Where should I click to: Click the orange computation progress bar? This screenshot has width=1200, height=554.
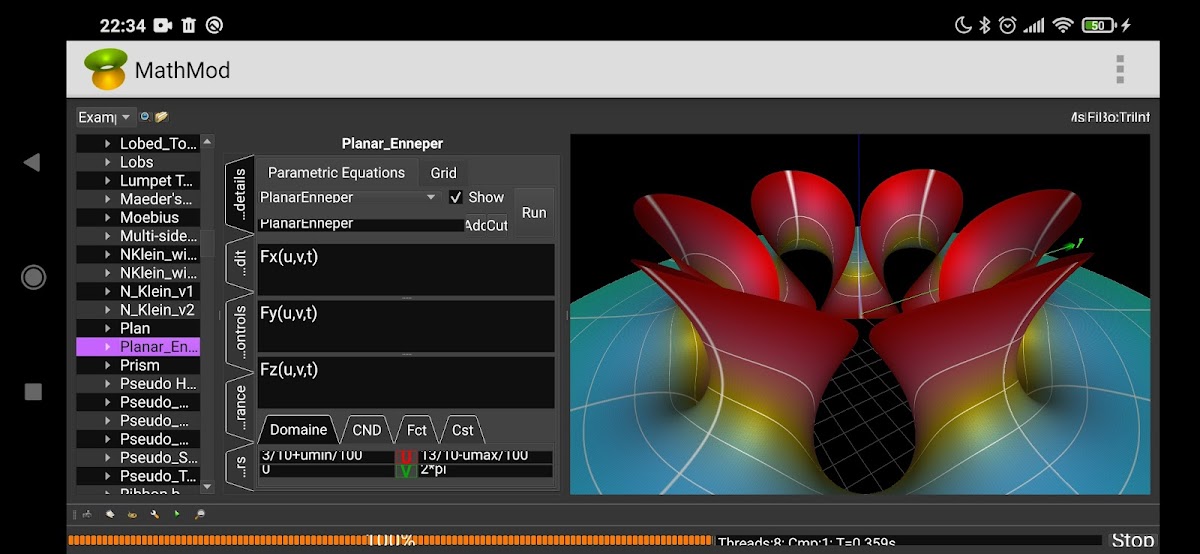[x=390, y=541]
